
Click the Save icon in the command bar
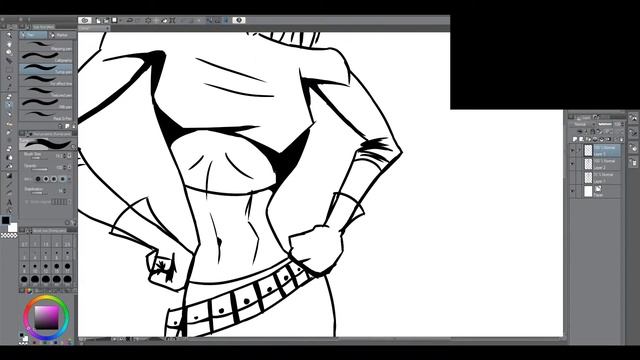(x=115, y=20)
